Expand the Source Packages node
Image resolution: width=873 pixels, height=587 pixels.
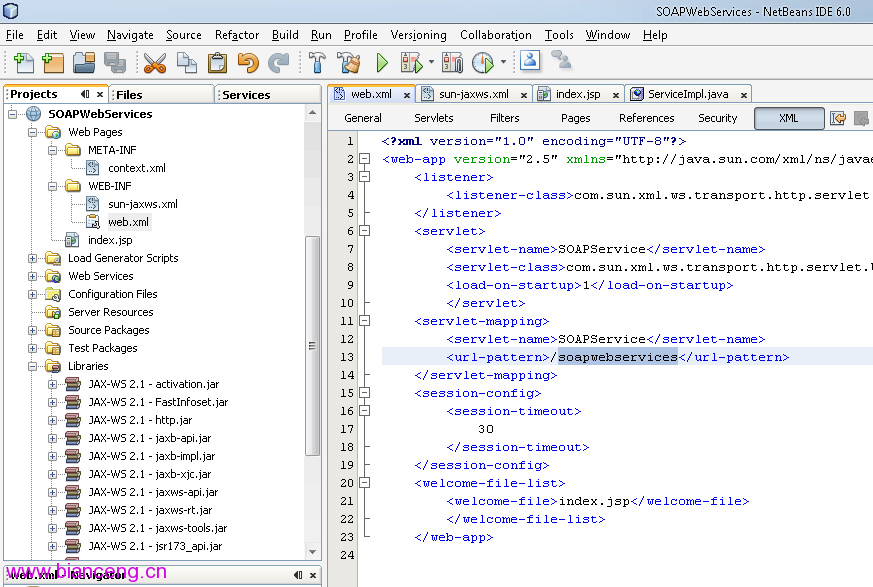tap(33, 330)
